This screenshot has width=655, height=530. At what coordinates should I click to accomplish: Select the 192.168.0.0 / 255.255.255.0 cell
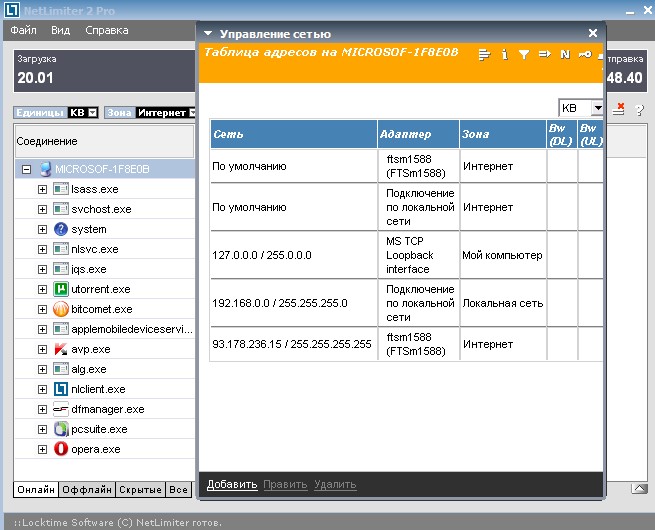click(x=294, y=303)
